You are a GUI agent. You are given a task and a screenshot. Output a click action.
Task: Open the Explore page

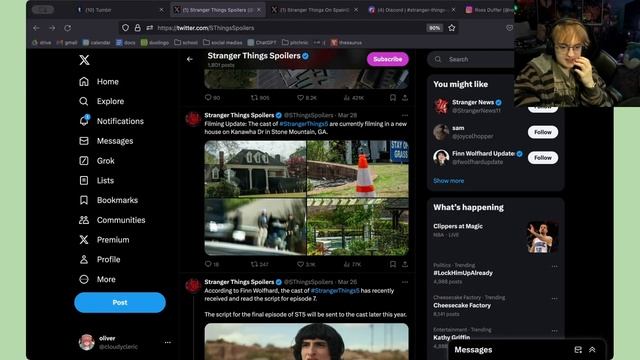(x=101, y=101)
